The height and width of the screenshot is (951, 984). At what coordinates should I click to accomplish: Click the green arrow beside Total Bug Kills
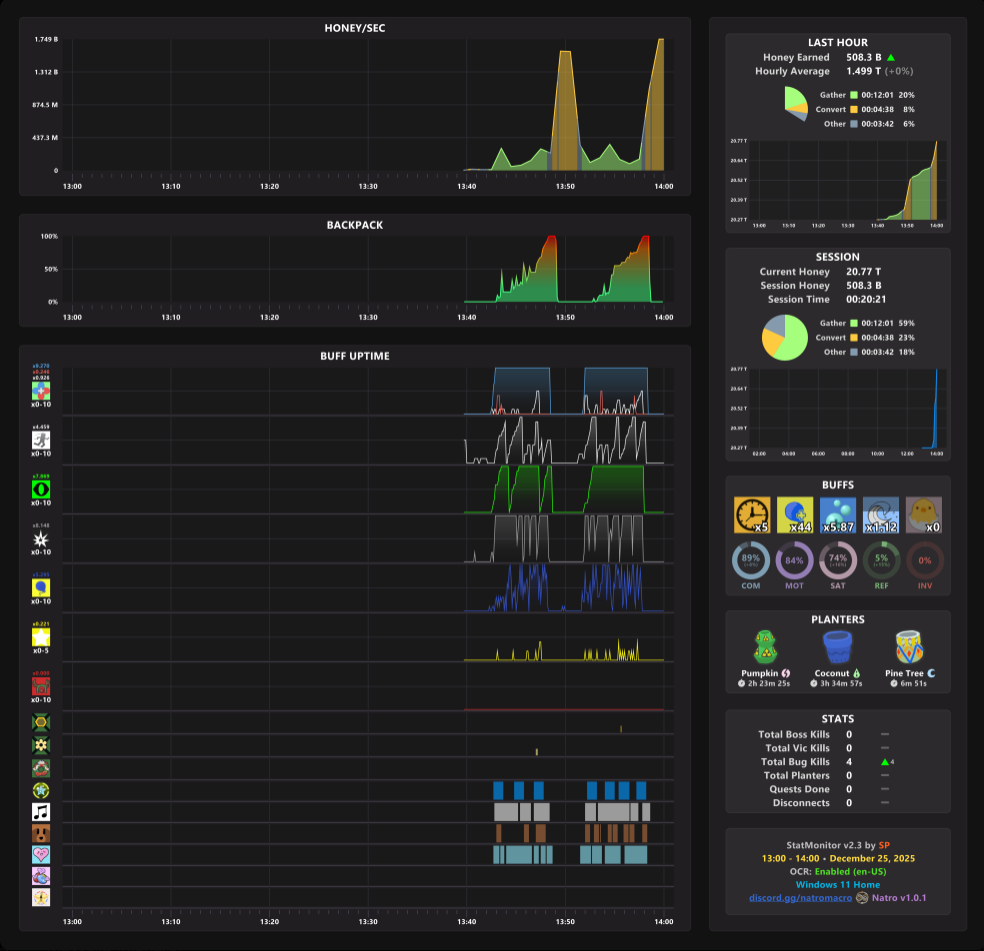pyautogui.click(x=884, y=762)
